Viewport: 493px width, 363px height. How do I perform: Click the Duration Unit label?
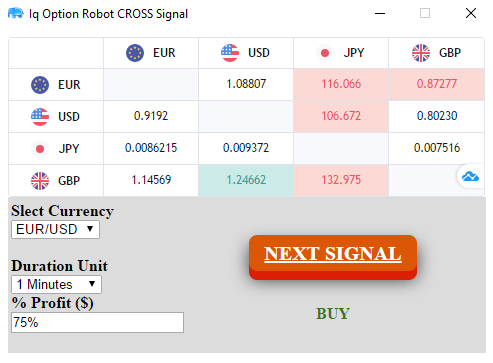click(x=59, y=266)
